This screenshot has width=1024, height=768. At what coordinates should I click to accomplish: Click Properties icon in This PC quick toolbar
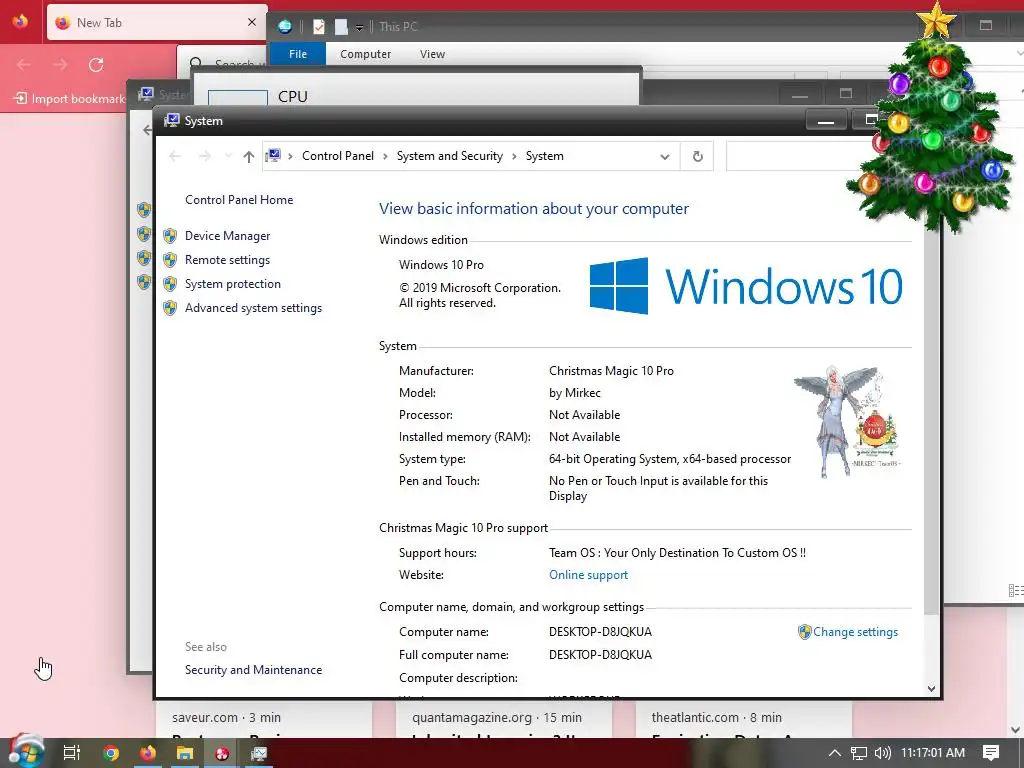319,27
